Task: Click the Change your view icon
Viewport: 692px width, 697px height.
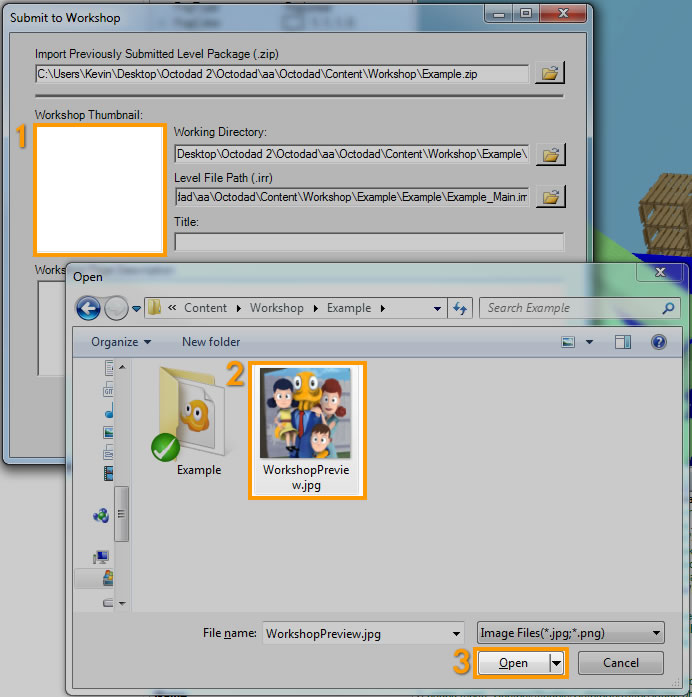Action: point(568,342)
